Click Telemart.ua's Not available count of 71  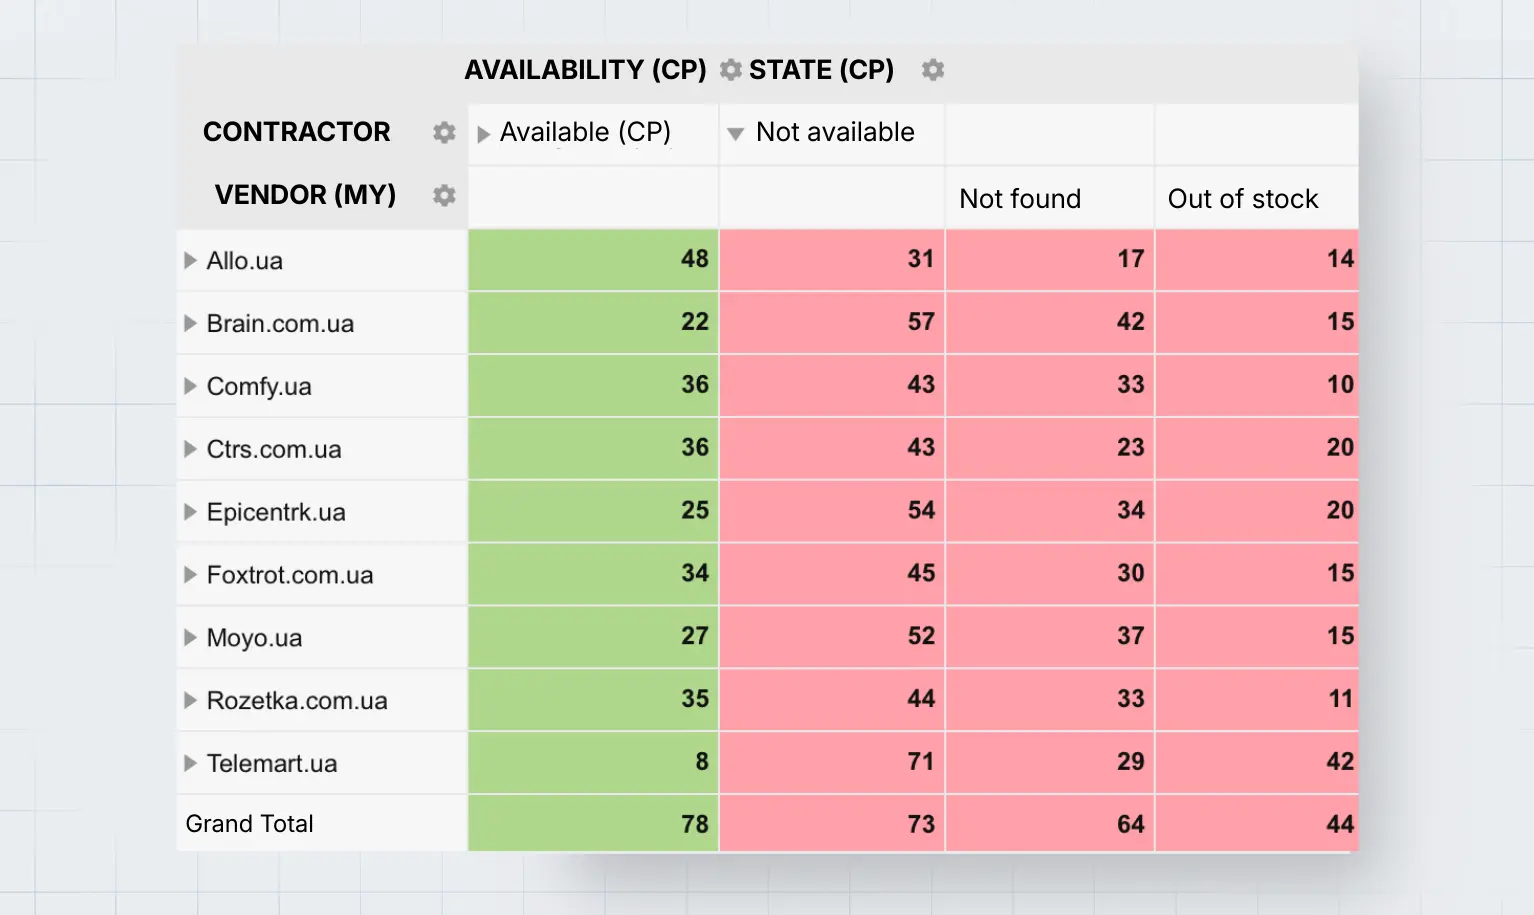point(831,763)
